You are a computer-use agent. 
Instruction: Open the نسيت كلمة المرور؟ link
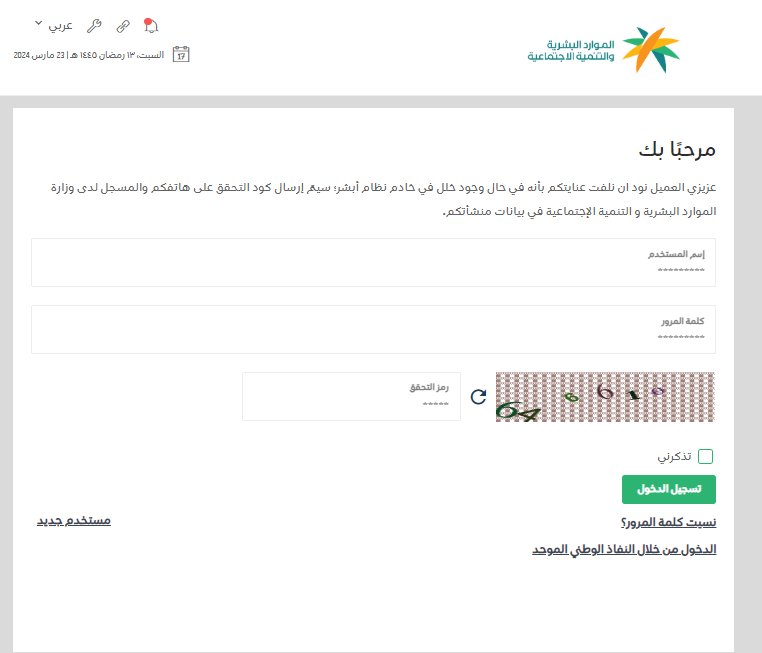[x=668, y=523]
